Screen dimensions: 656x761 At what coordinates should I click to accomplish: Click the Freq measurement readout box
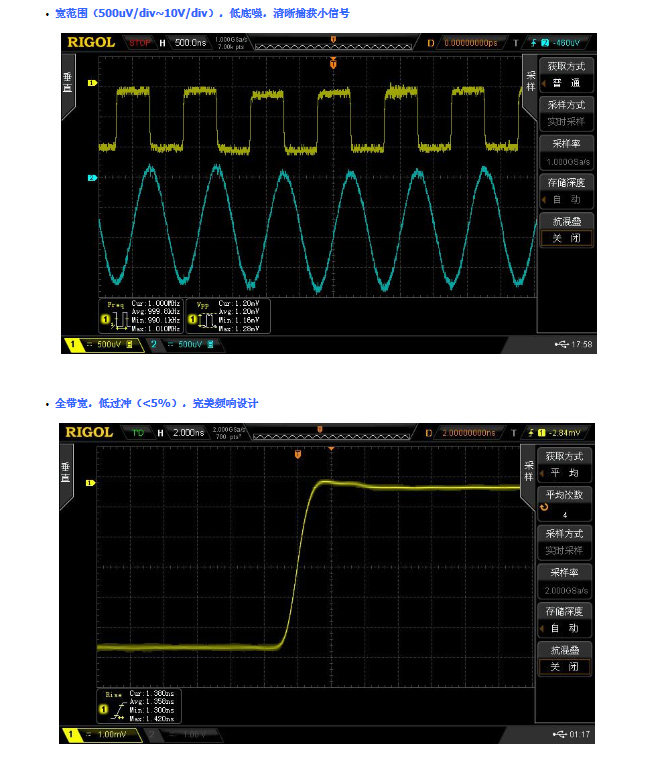[x=141, y=314]
